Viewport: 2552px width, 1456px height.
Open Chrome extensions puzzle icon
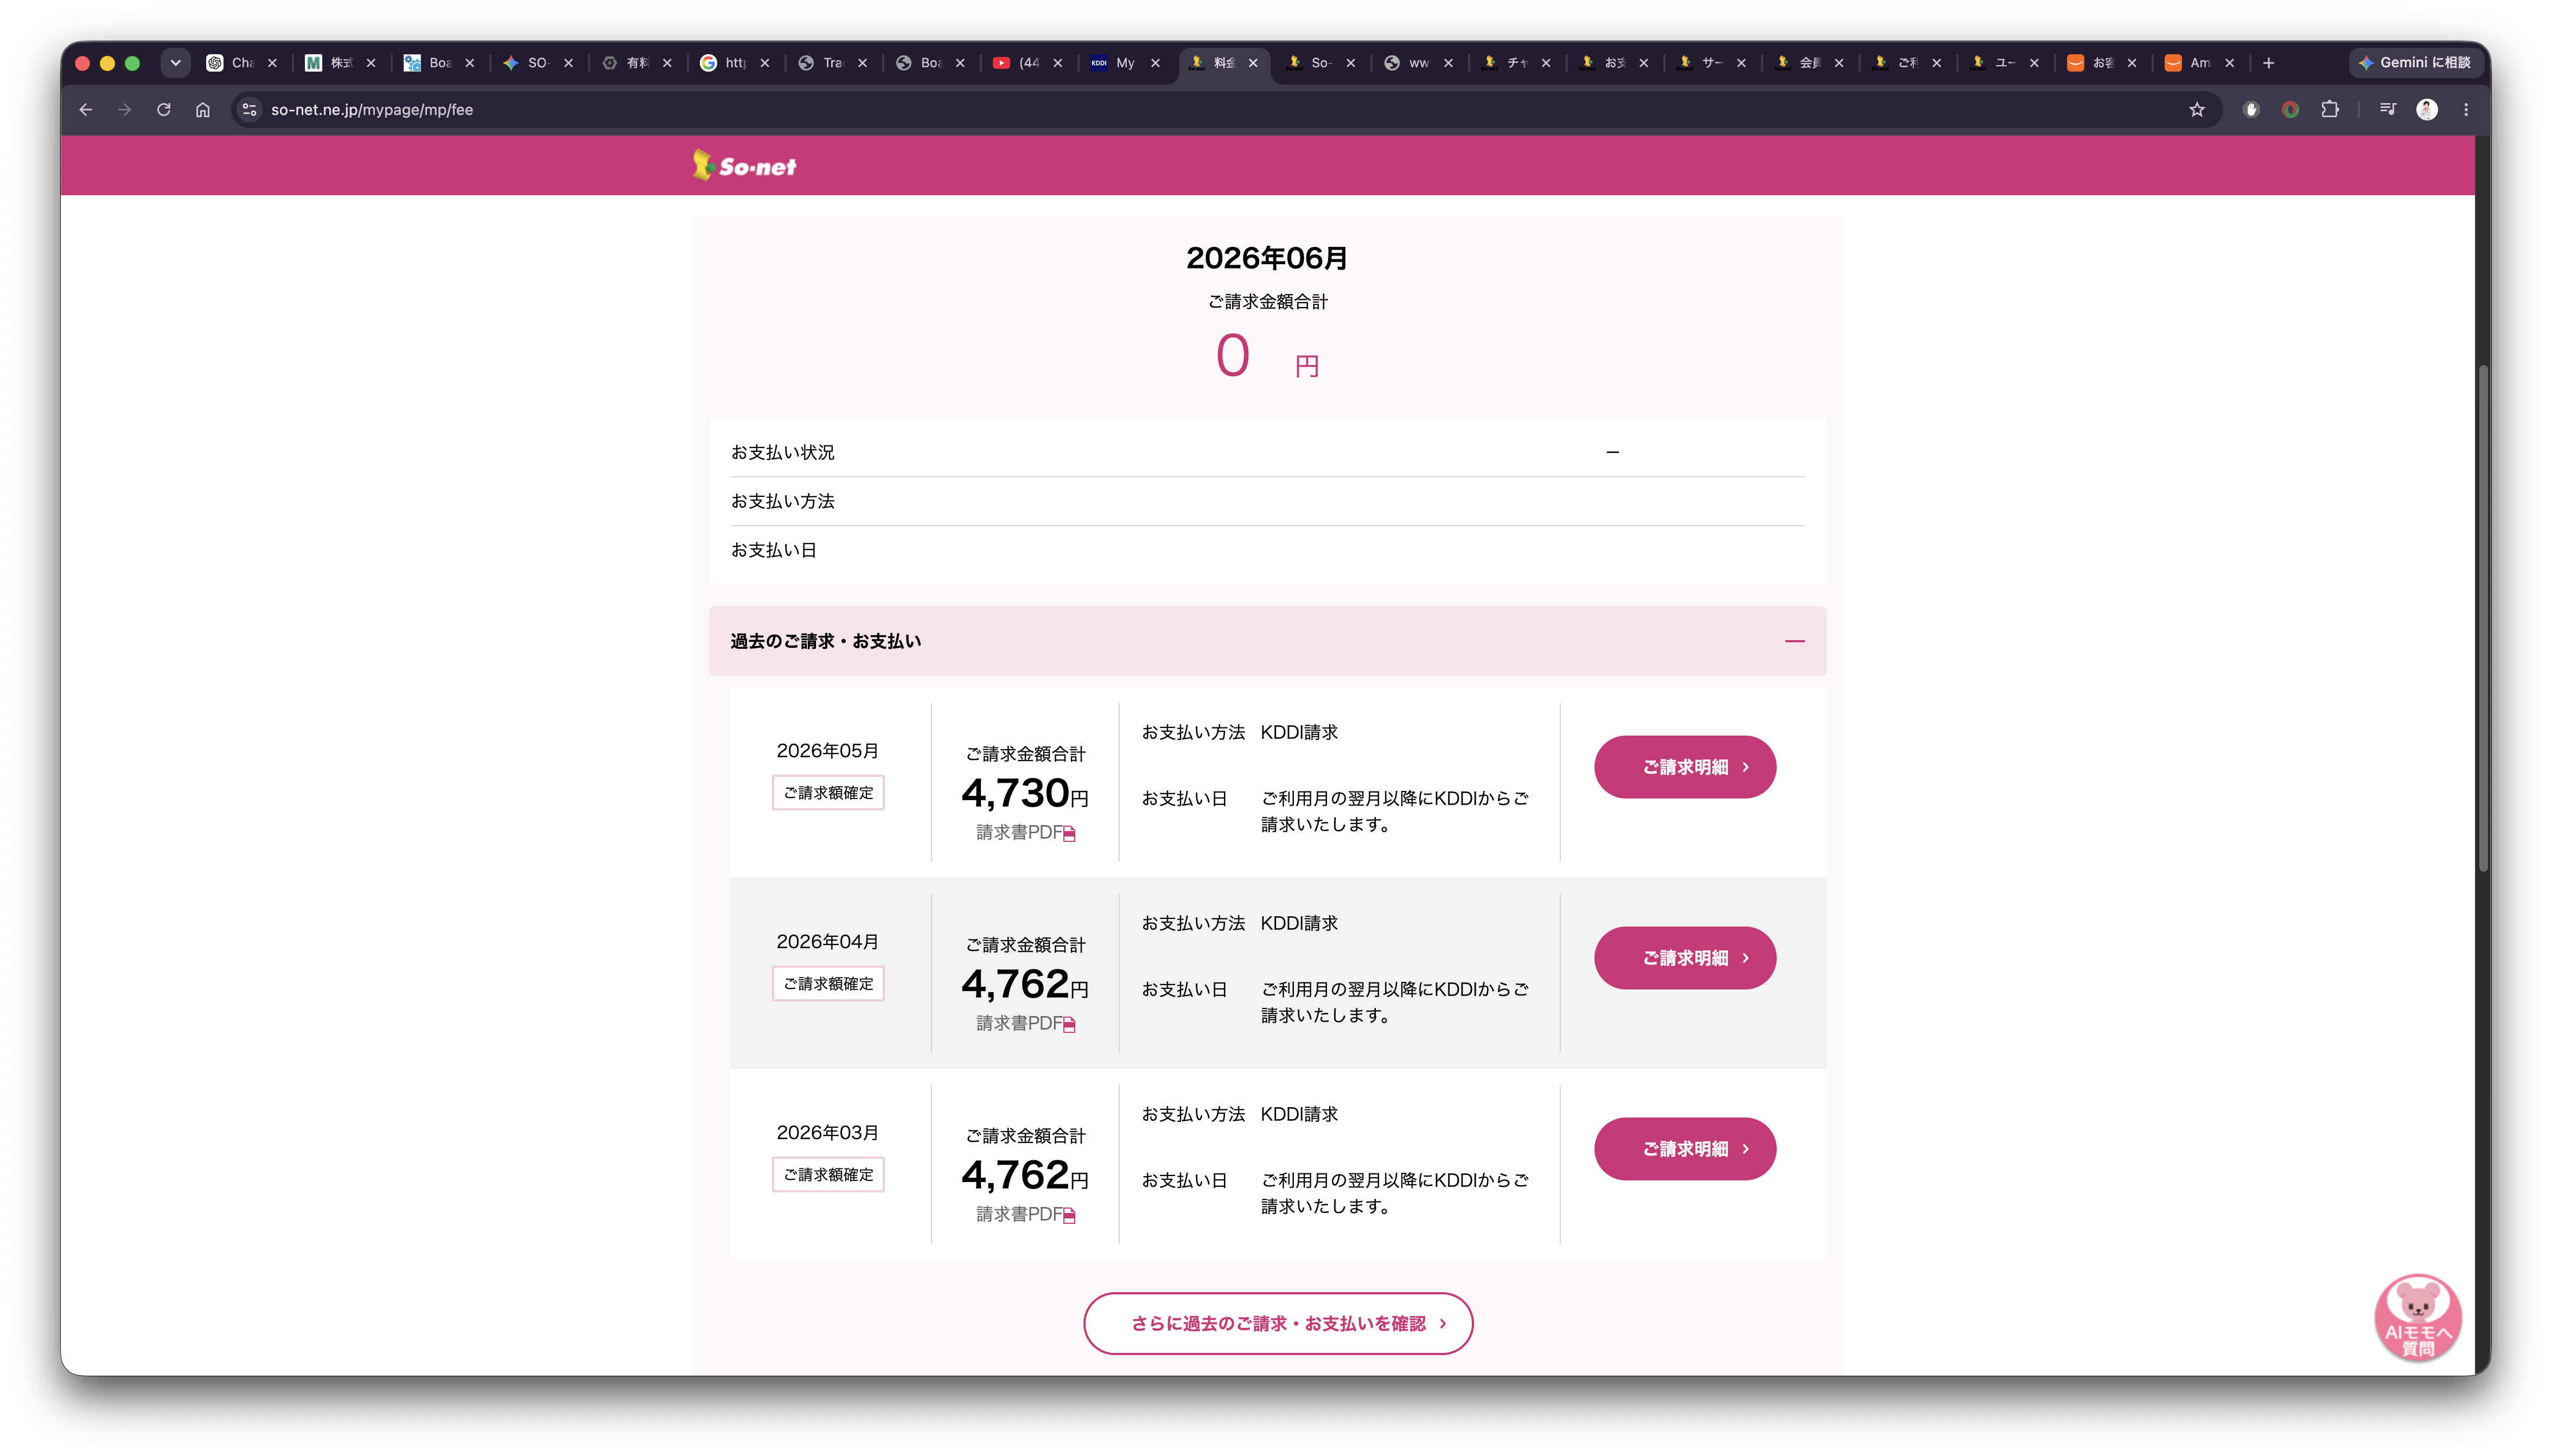tap(2330, 110)
